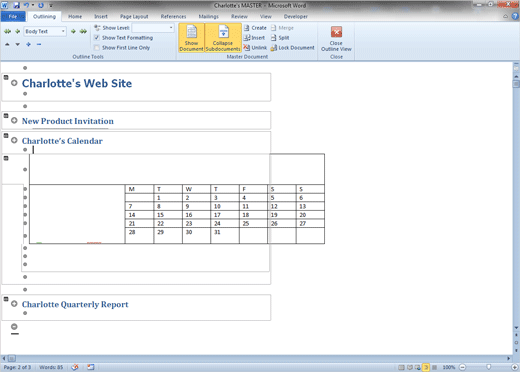Click the Show Document button
The image size is (520, 372).
191,38
